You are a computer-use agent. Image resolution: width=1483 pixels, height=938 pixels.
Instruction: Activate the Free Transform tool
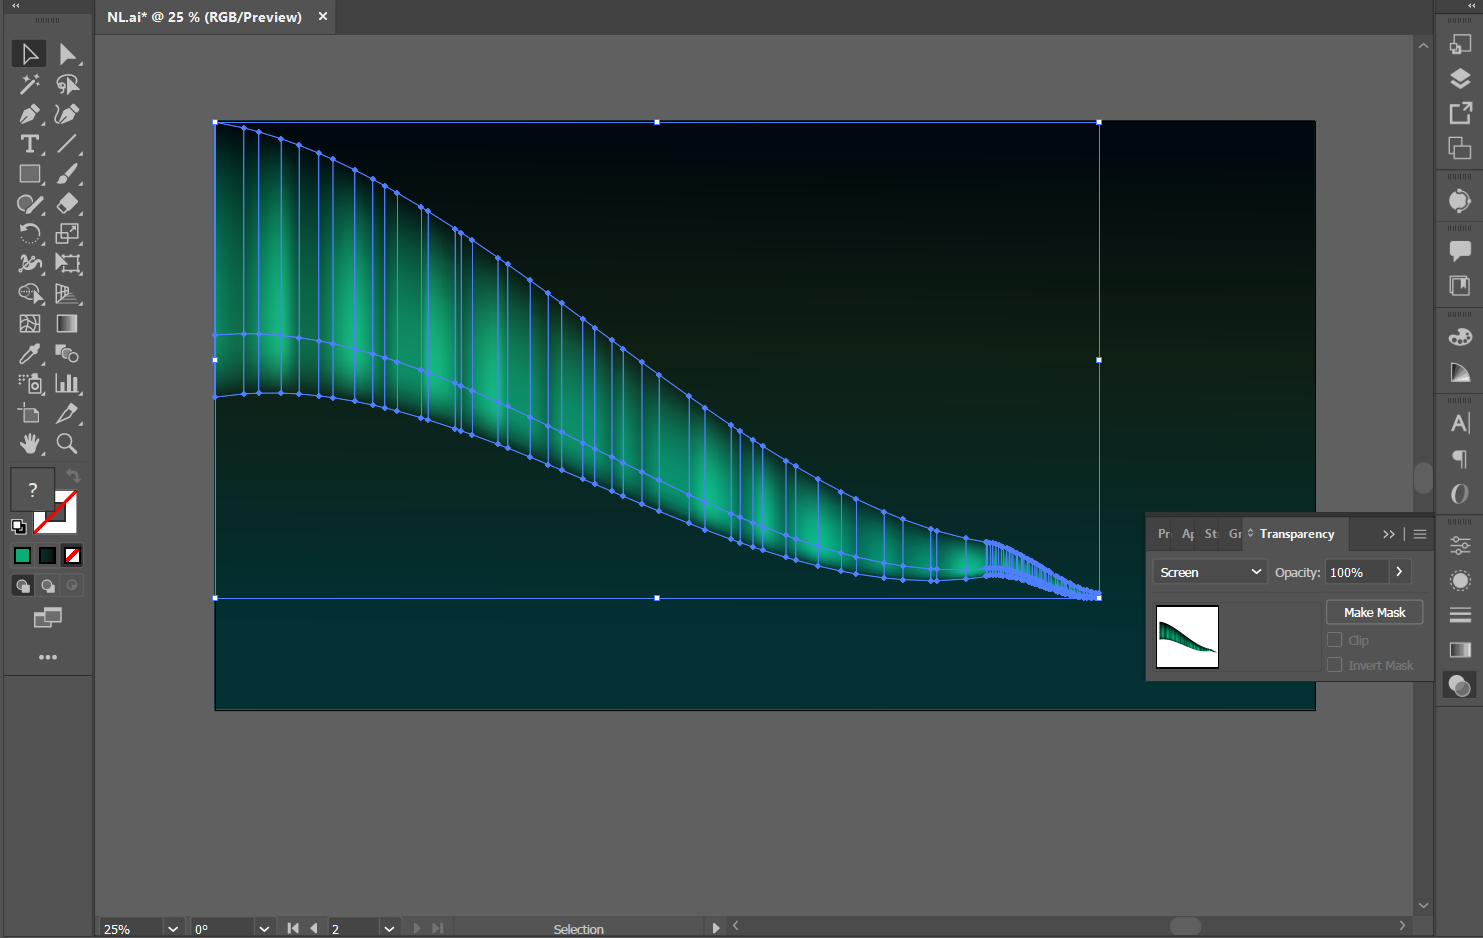click(67, 264)
